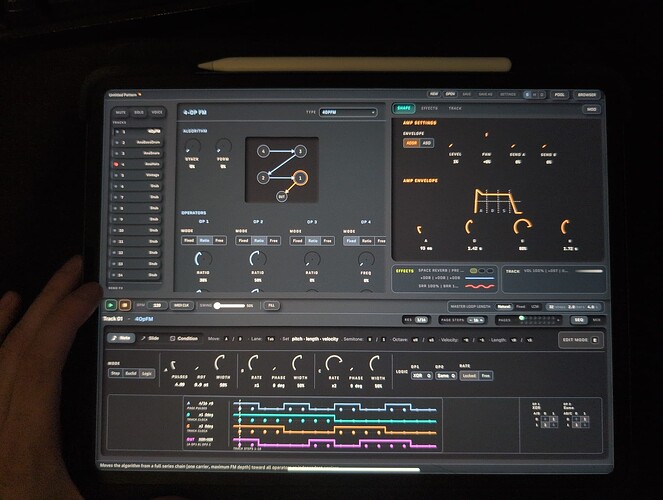
Task: Switch to the Shape tab
Action: tap(404, 108)
